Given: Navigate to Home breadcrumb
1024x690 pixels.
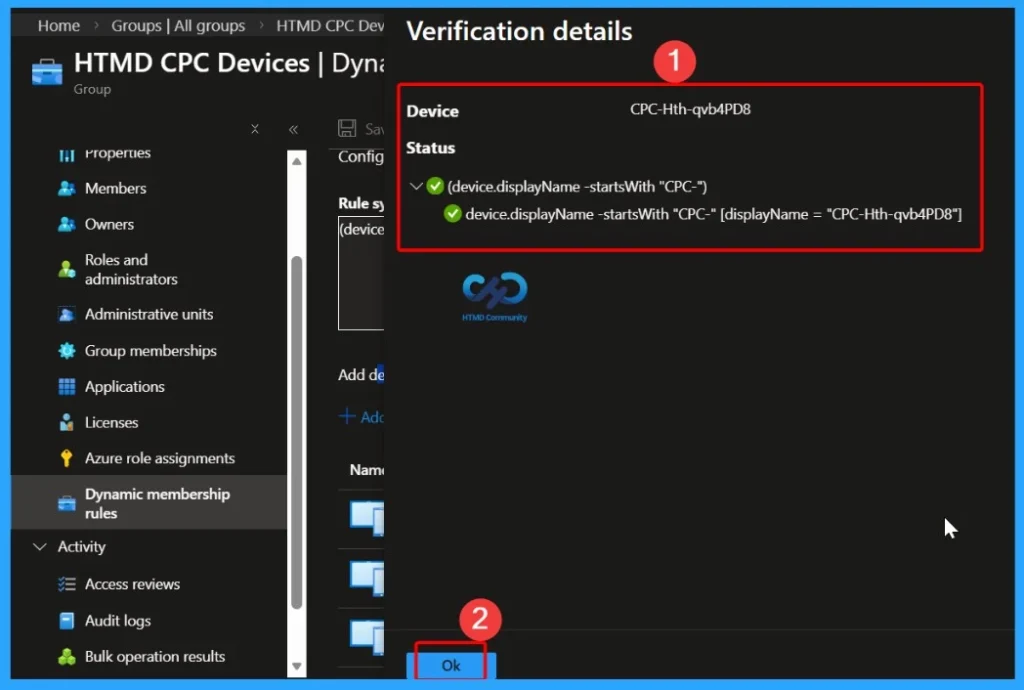Looking at the screenshot, I should [58, 25].
